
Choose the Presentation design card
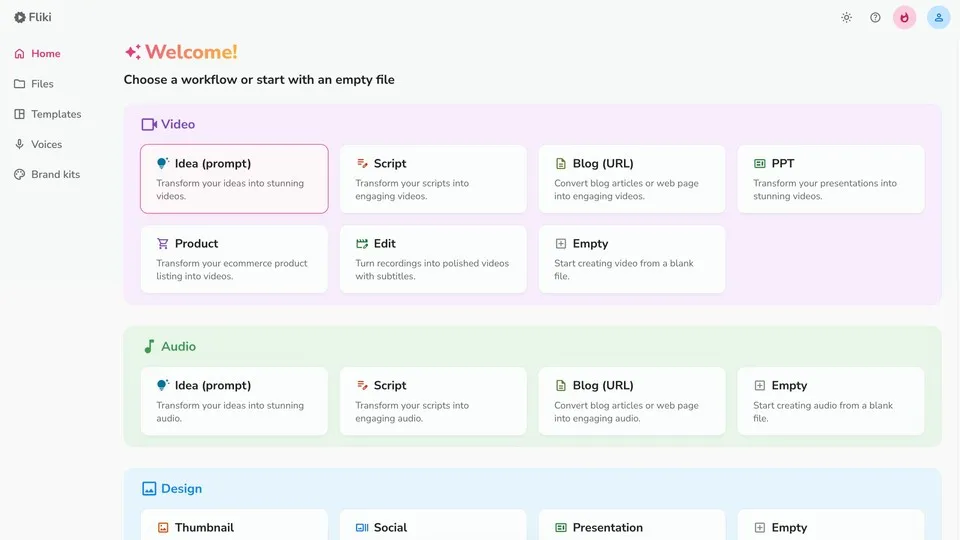click(x=632, y=525)
